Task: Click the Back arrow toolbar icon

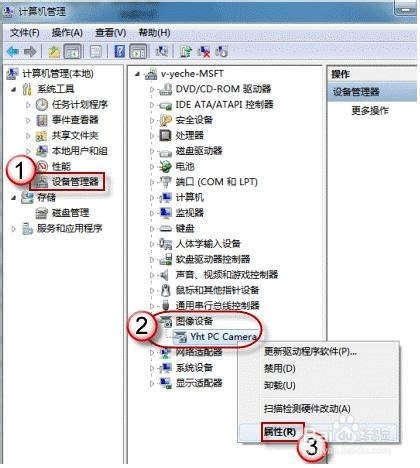Action: pos(13,51)
